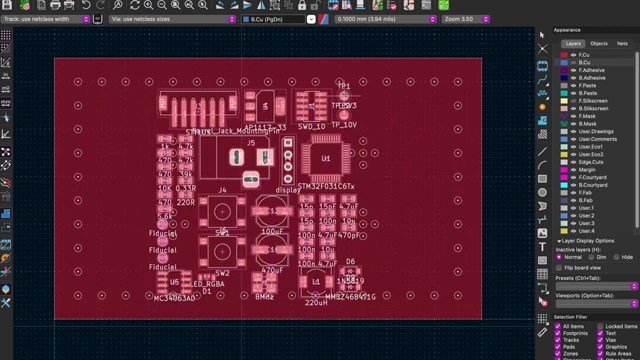640x360 pixels.
Task: Collapse the Layer Display Options section
Action: (559, 241)
